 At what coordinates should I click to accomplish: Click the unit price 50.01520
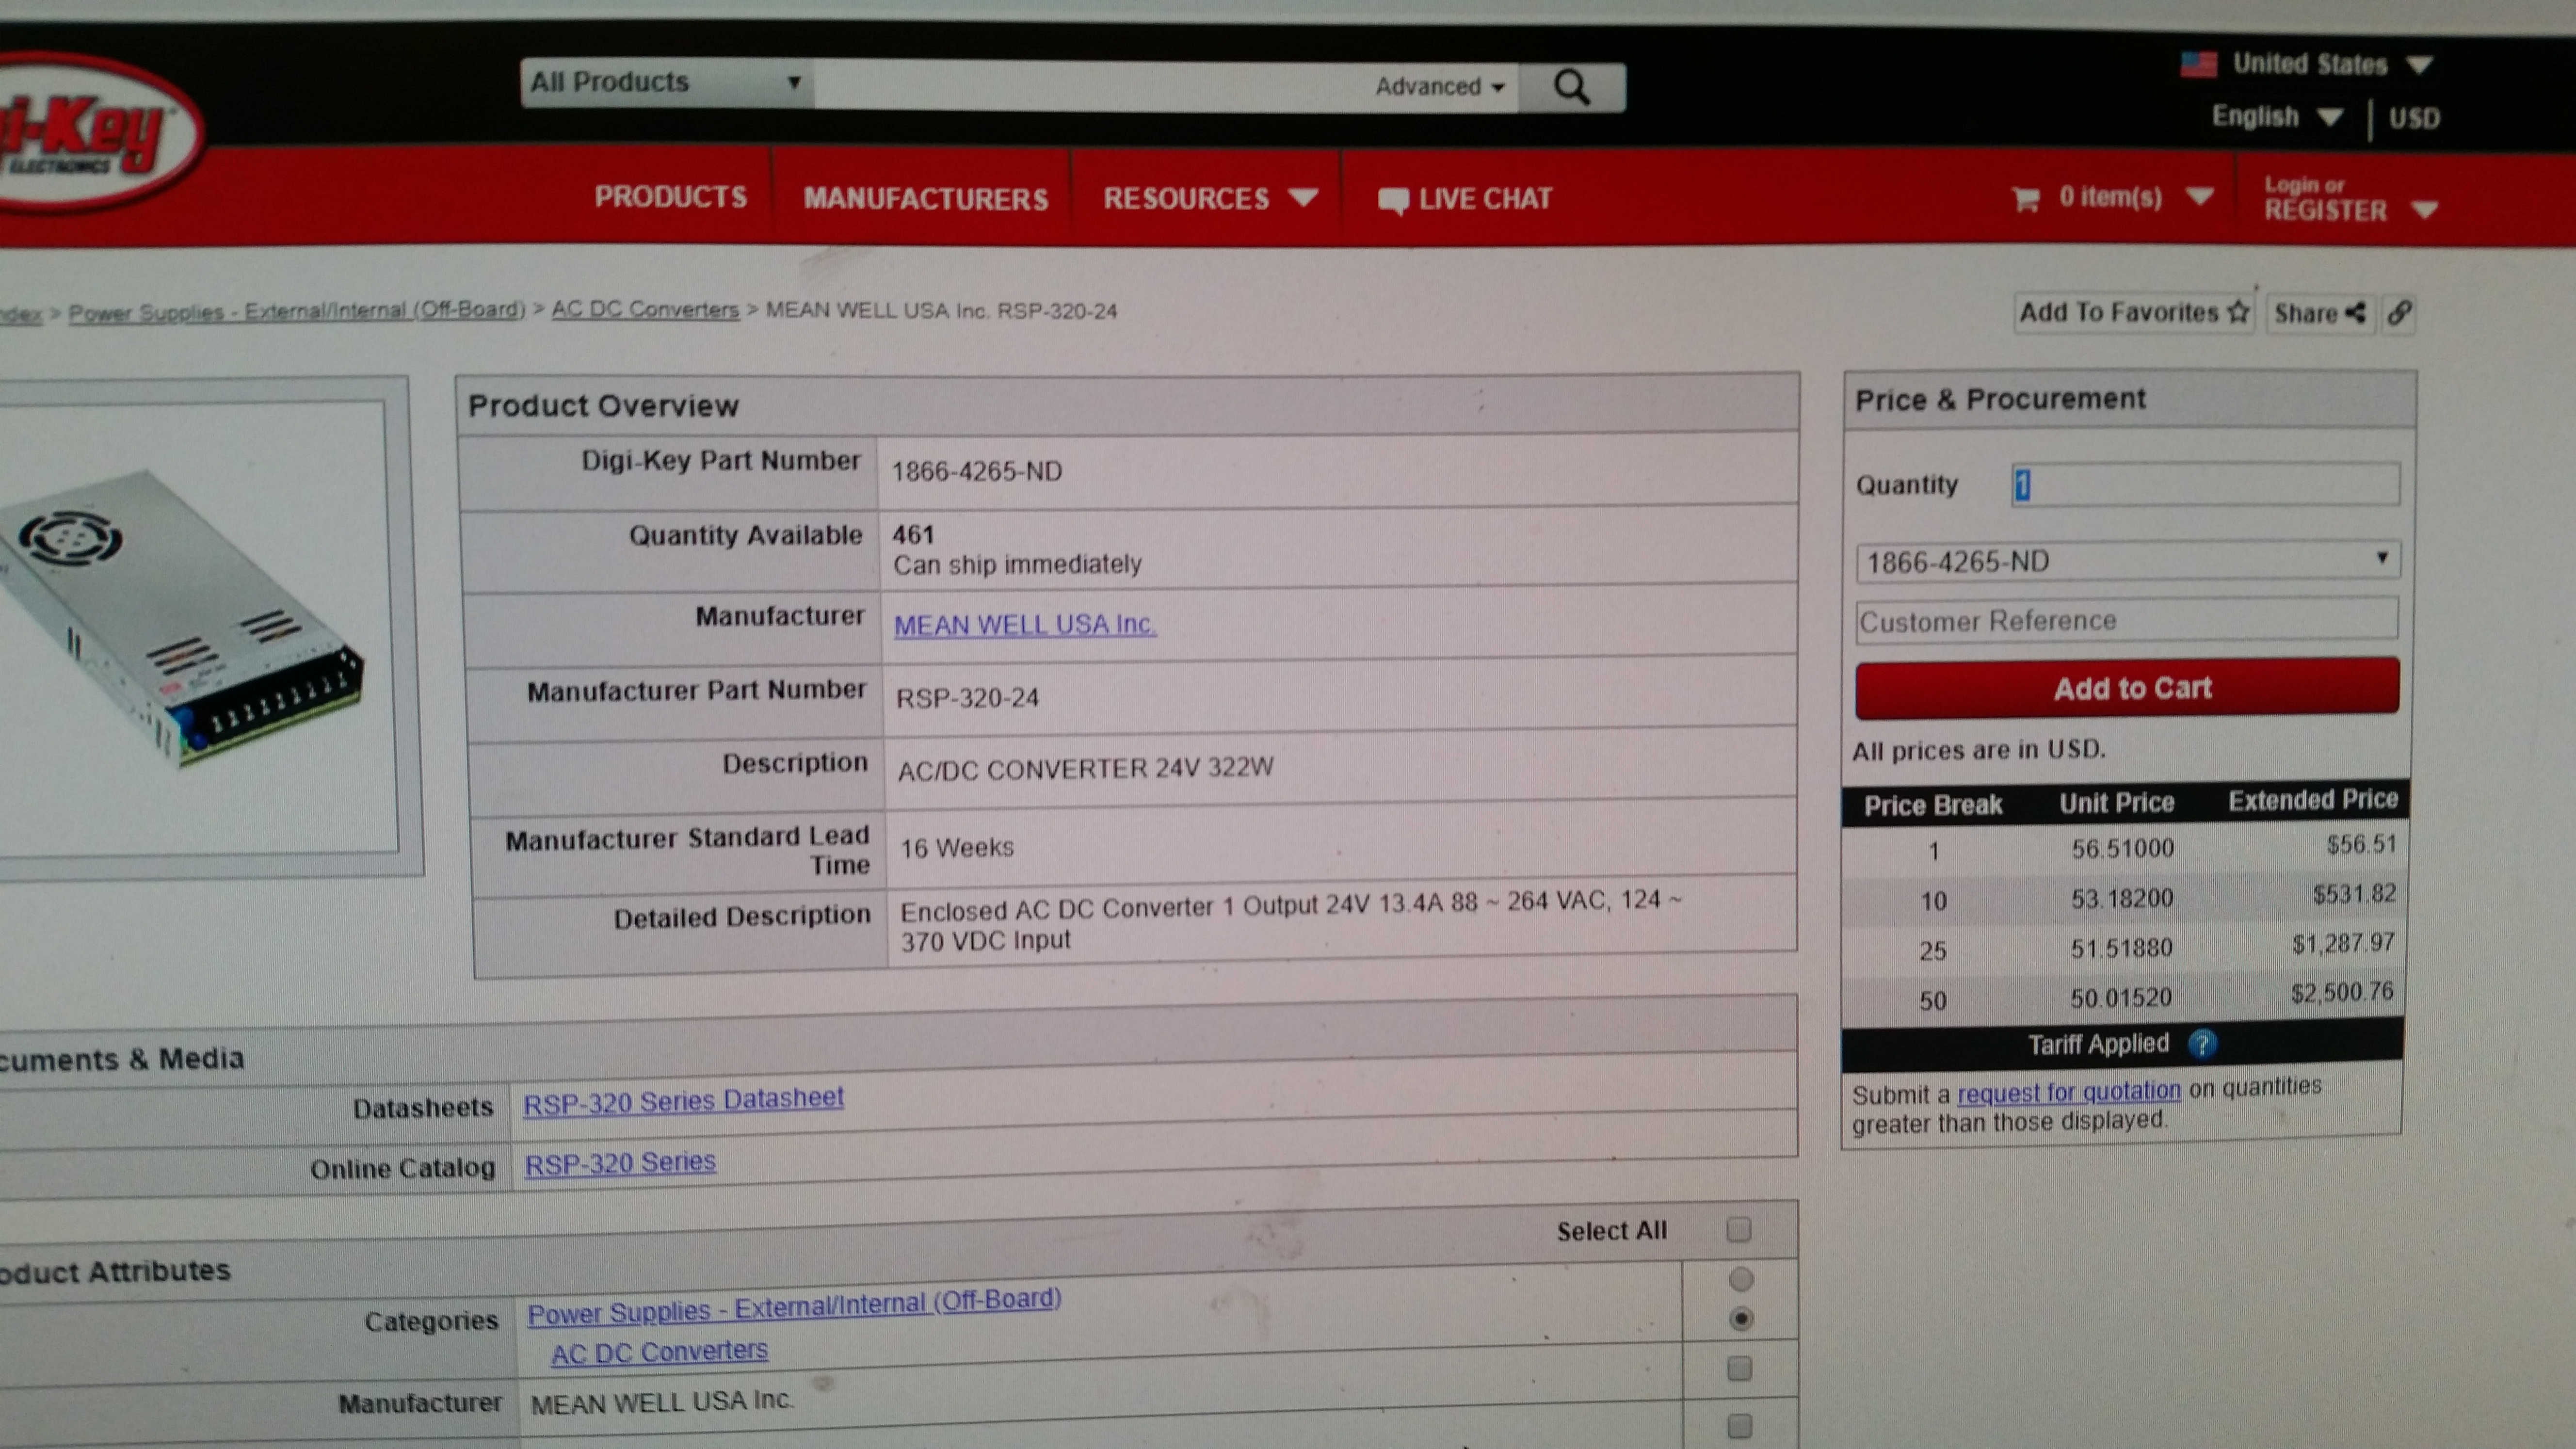tap(2121, 997)
